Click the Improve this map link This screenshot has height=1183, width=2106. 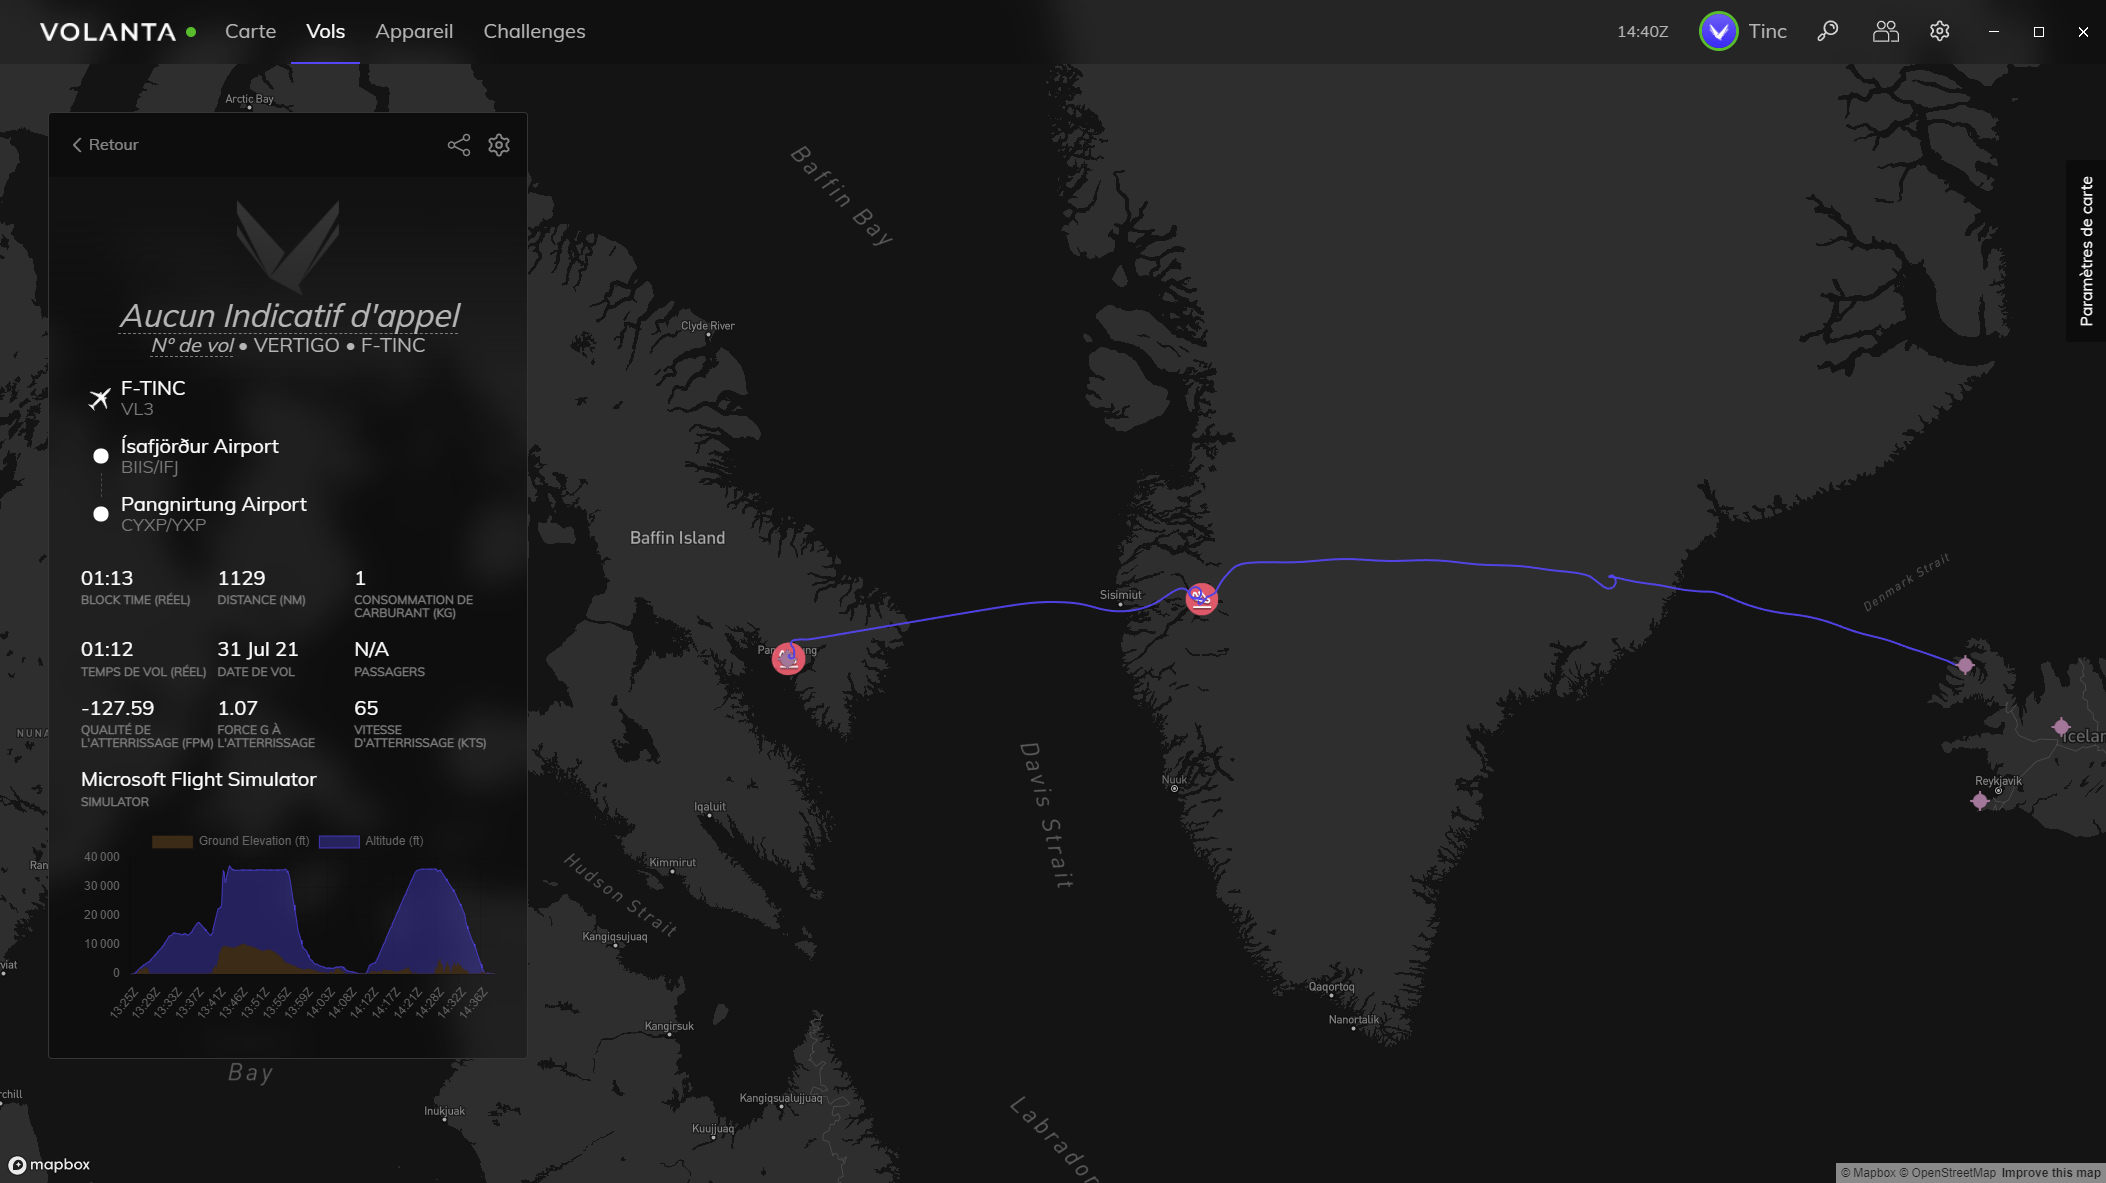(x=2051, y=1173)
